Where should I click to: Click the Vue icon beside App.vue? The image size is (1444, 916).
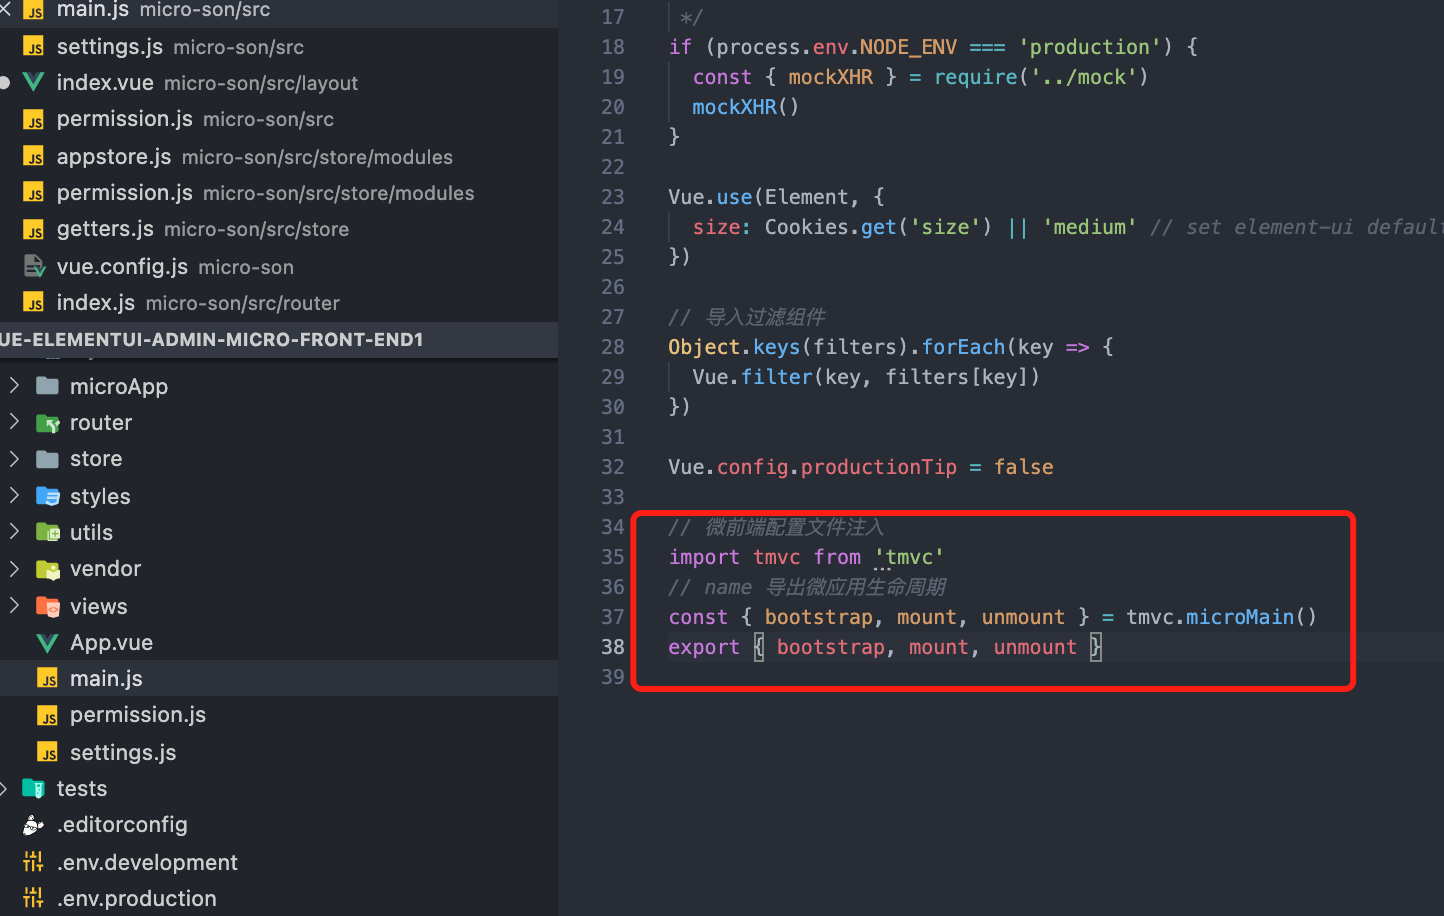[x=47, y=643]
